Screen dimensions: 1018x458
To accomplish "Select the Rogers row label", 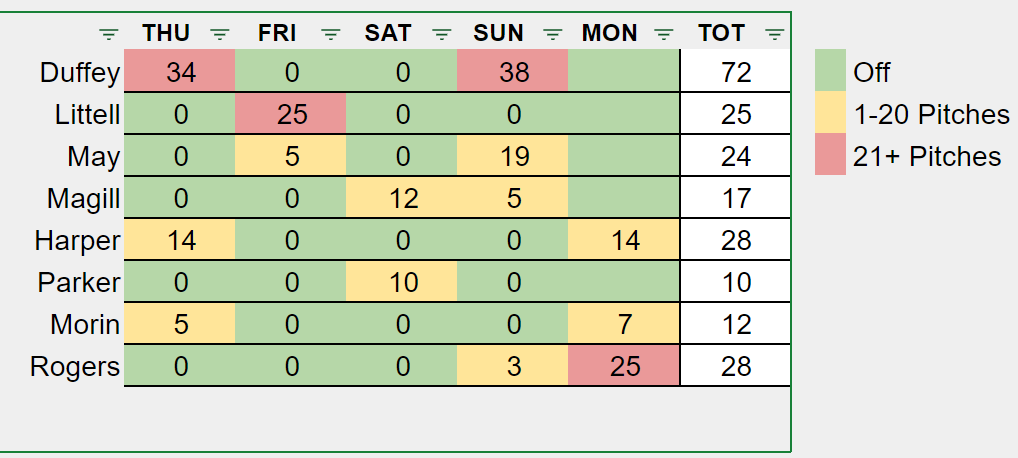I will (x=76, y=366).
